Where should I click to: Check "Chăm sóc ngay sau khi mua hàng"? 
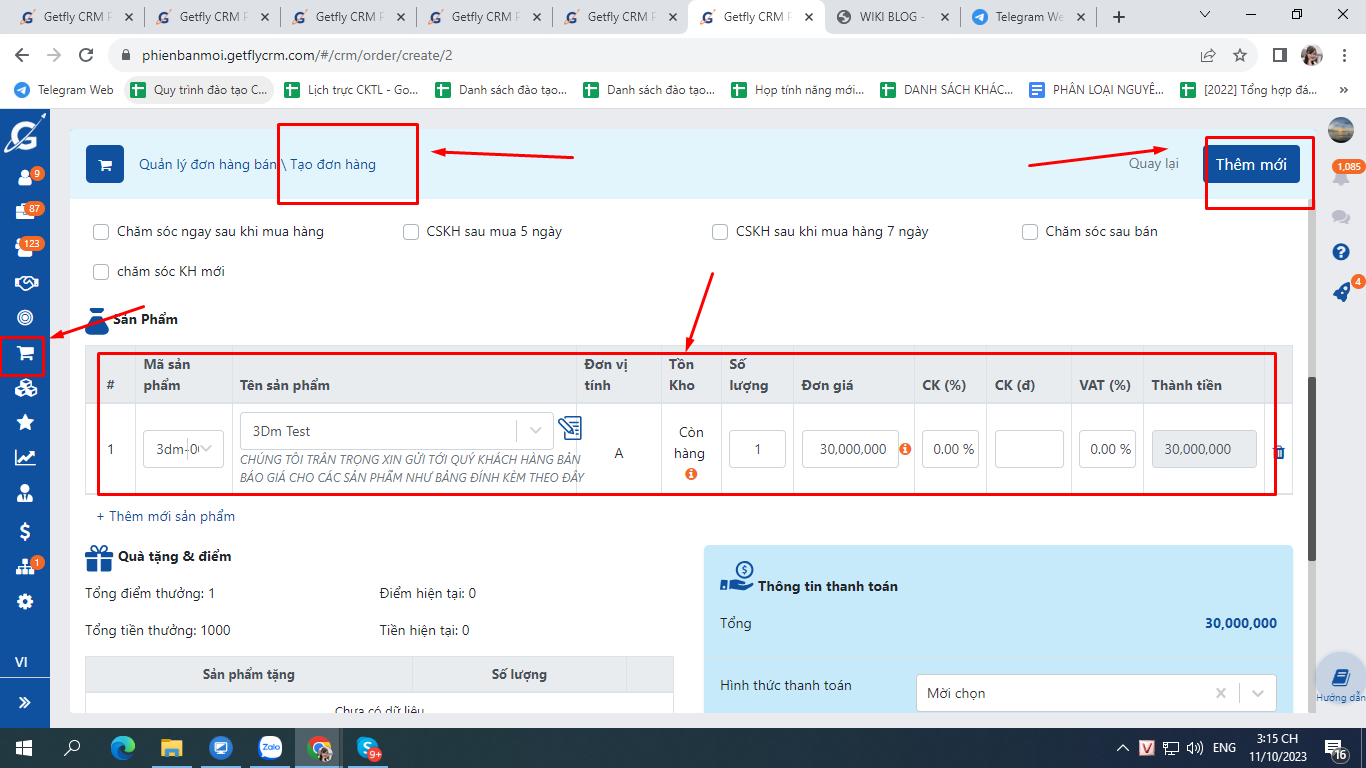tap(101, 232)
